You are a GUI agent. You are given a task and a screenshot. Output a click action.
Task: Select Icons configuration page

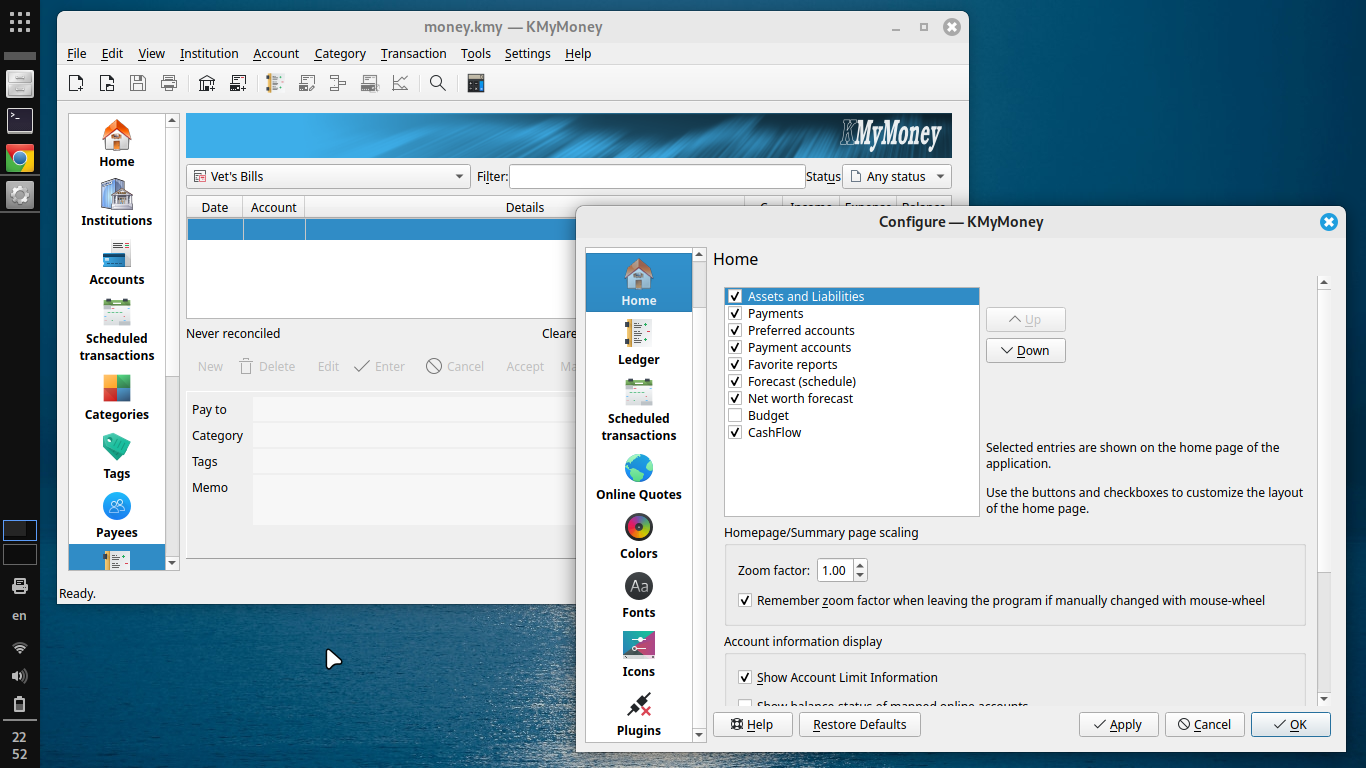pos(639,654)
